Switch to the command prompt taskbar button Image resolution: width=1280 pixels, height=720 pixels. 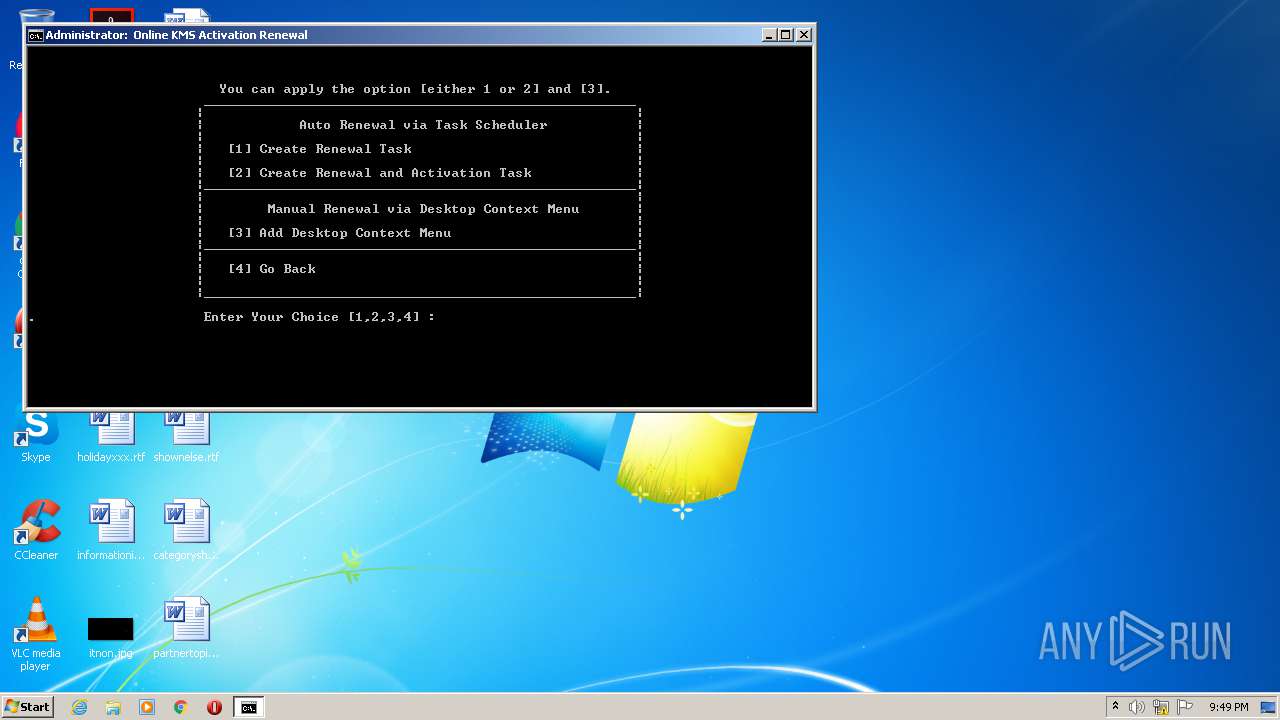pos(248,707)
